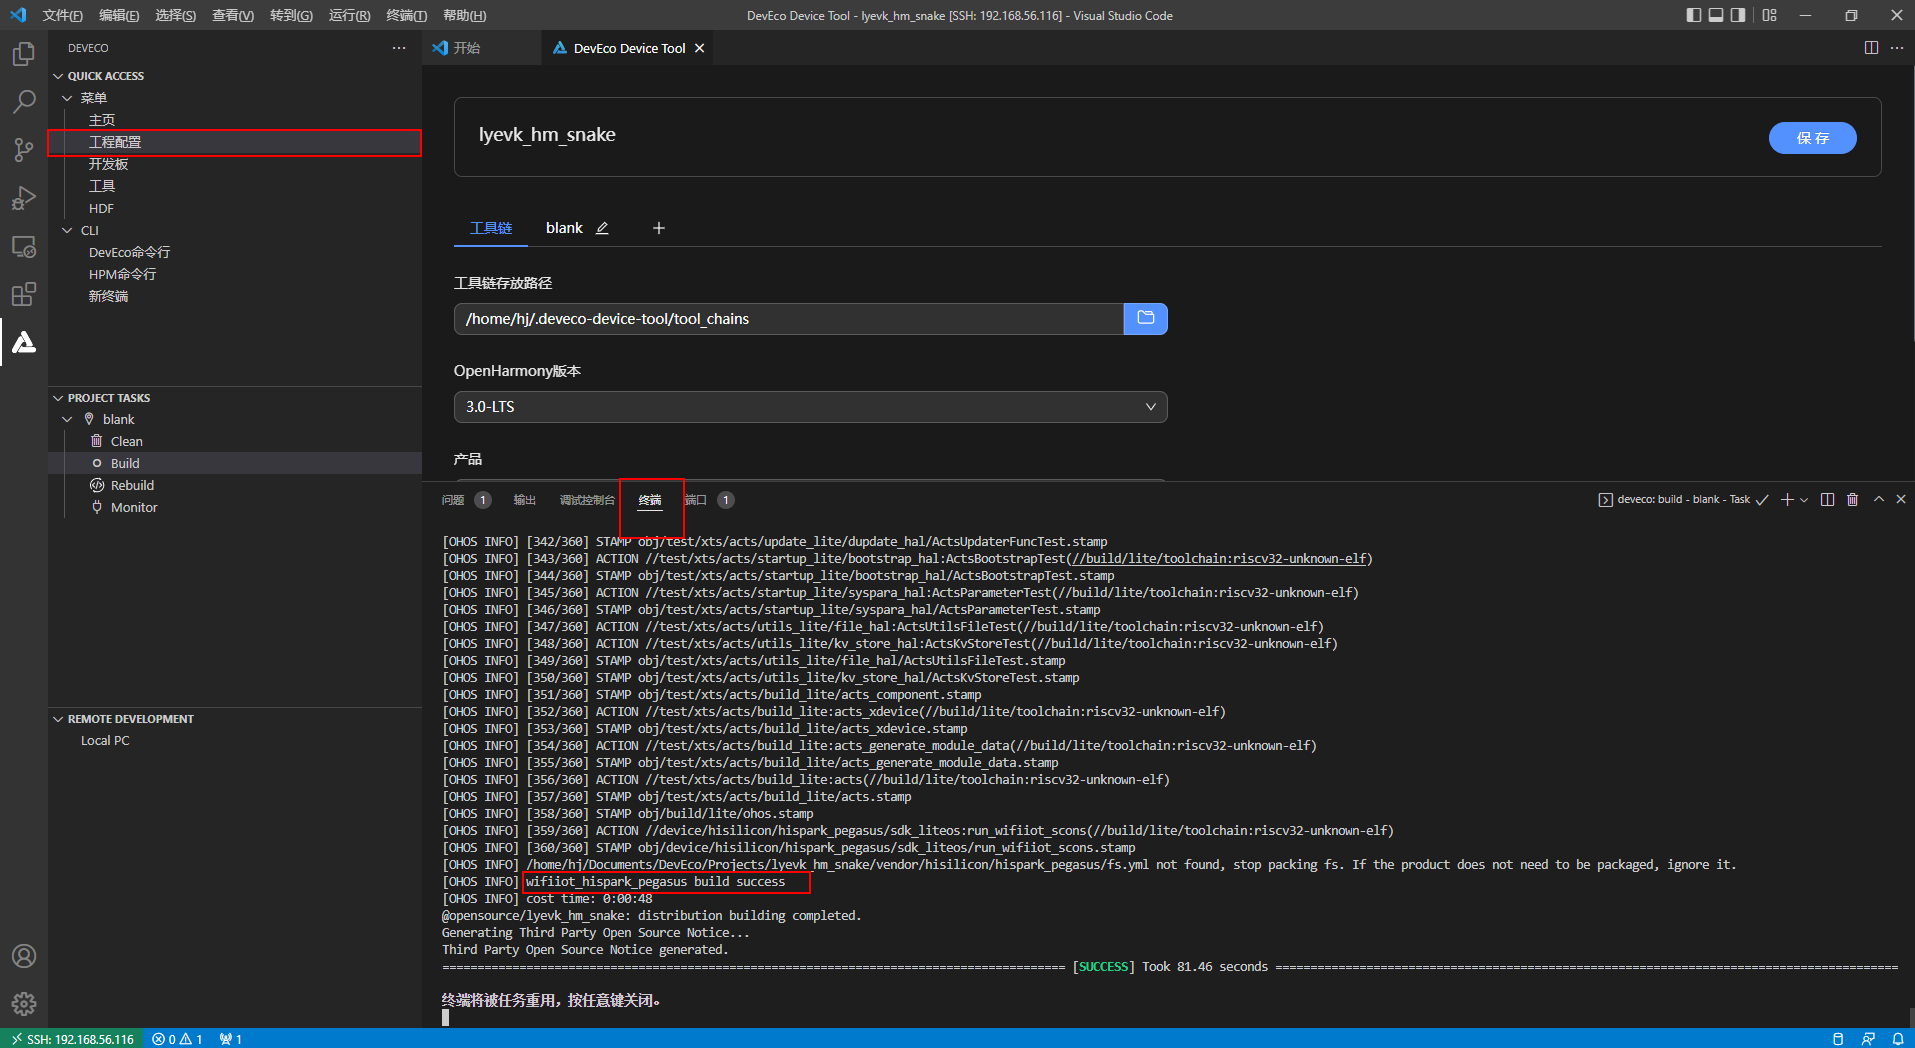Screen dimensions: 1915x1048
Task: Click the pencil icon to rename blank
Action: [602, 228]
